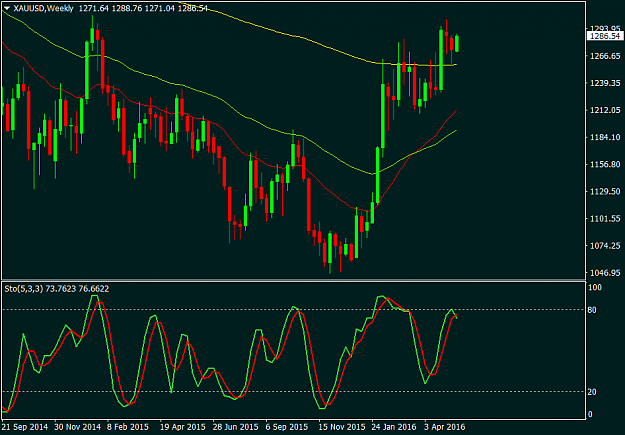This screenshot has height=435, width=625.
Task: Select the highlighted current price label 1286.54
Action: [x=605, y=36]
